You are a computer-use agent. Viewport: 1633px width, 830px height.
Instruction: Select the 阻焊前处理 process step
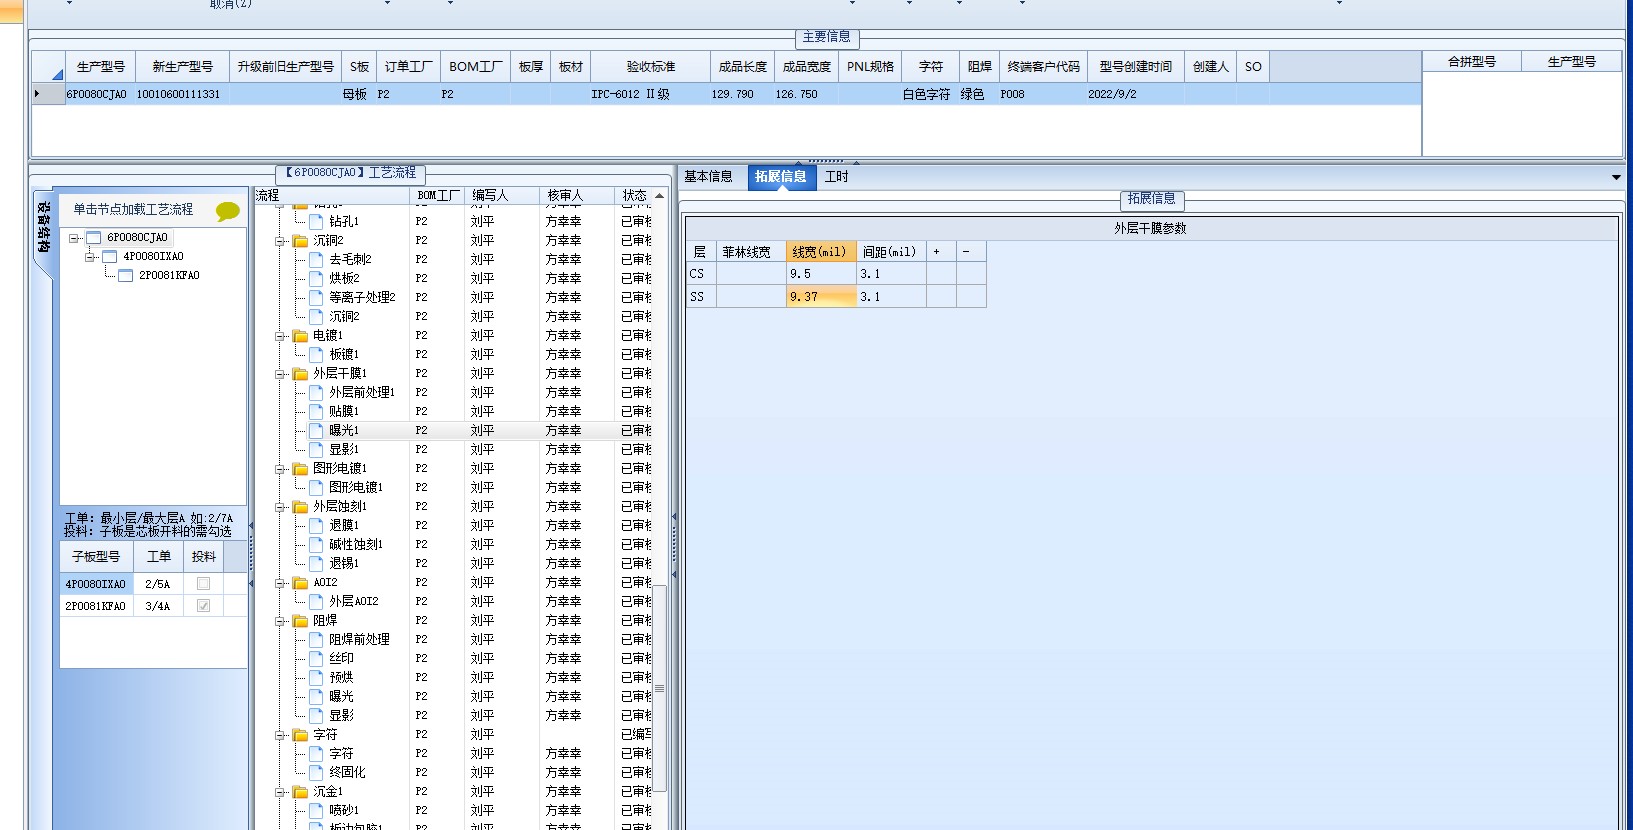tap(359, 640)
